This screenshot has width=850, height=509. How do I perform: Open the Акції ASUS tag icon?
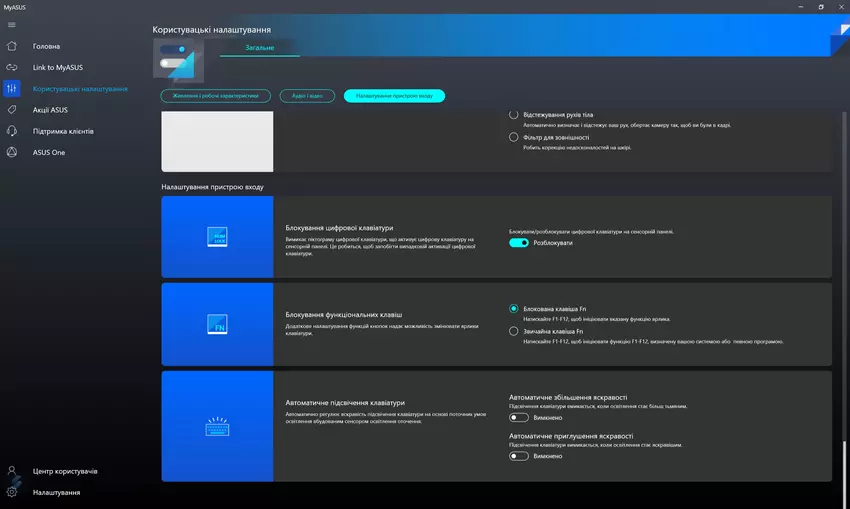(x=12, y=110)
